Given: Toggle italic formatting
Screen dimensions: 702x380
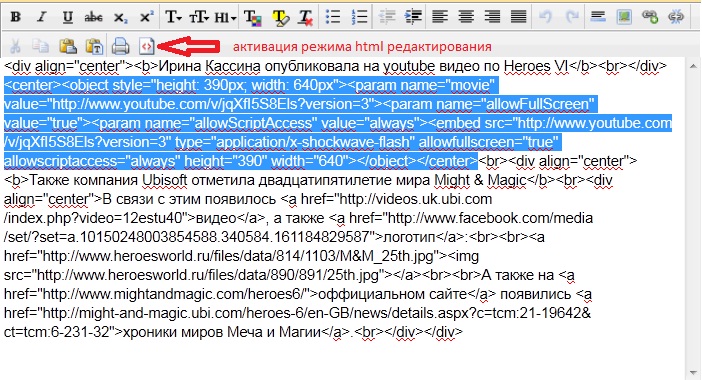Looking at the screenshot, I should pyautogui.click(x=42, y=17).
